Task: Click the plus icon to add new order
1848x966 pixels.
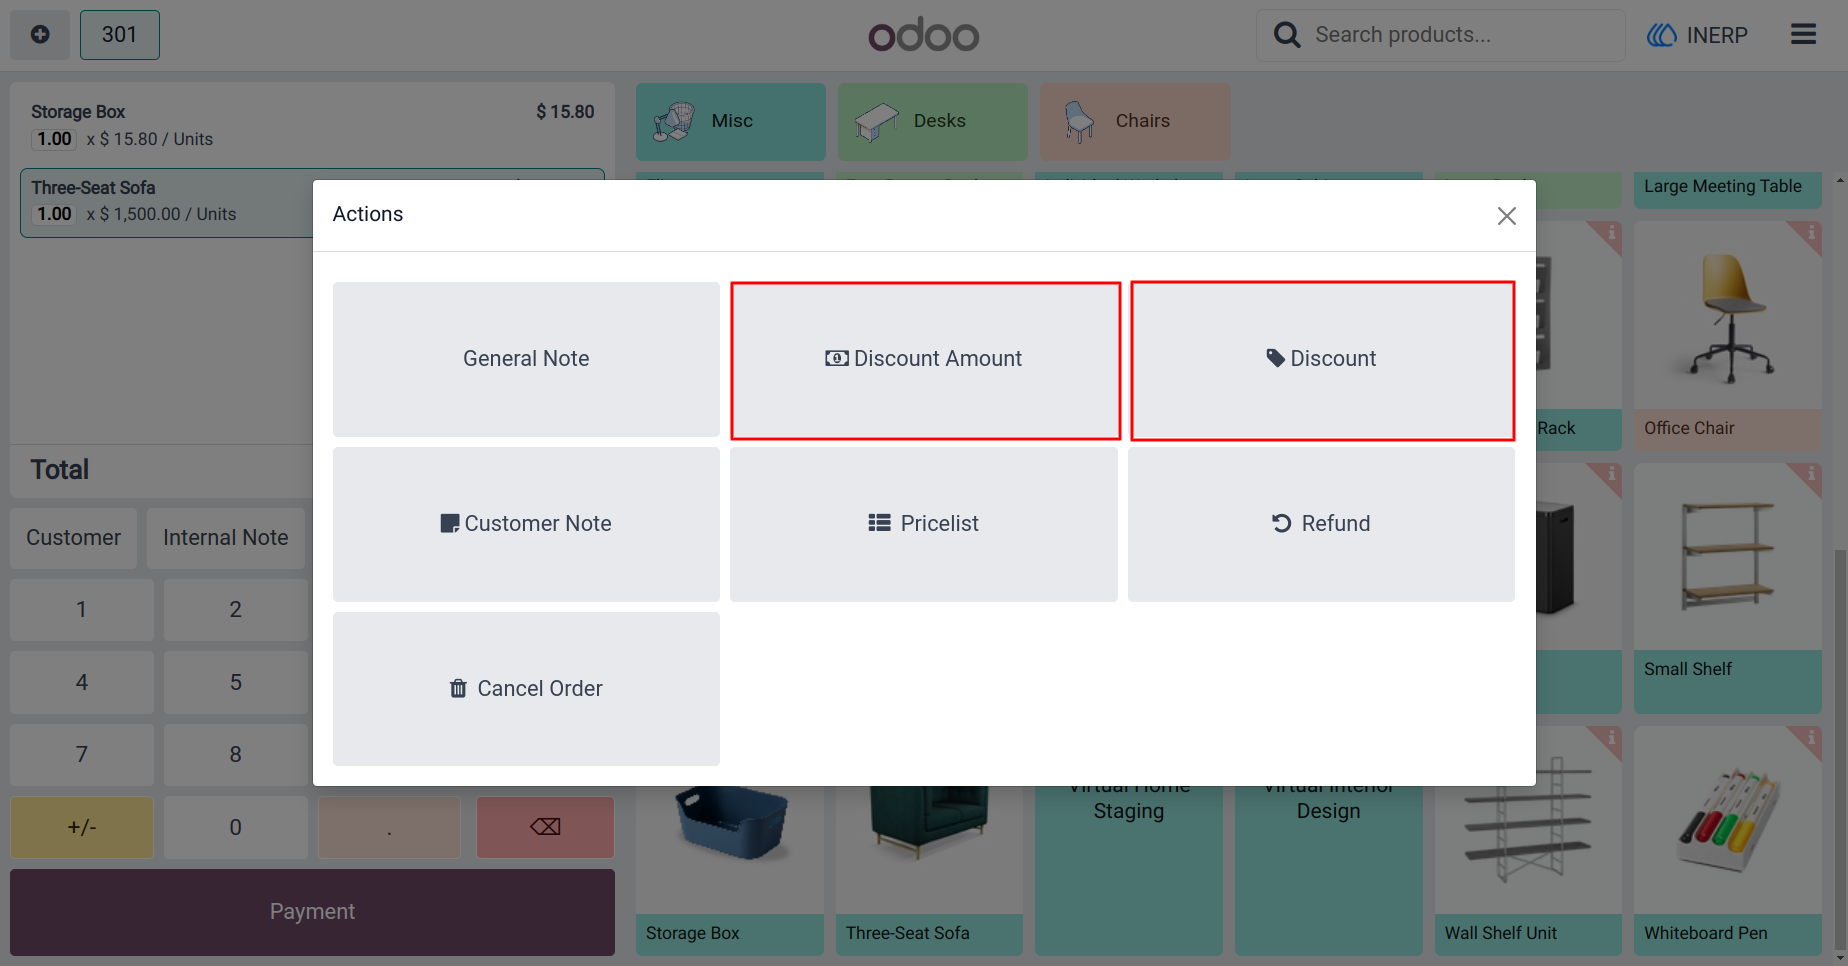Action: (x=40, y=35)
